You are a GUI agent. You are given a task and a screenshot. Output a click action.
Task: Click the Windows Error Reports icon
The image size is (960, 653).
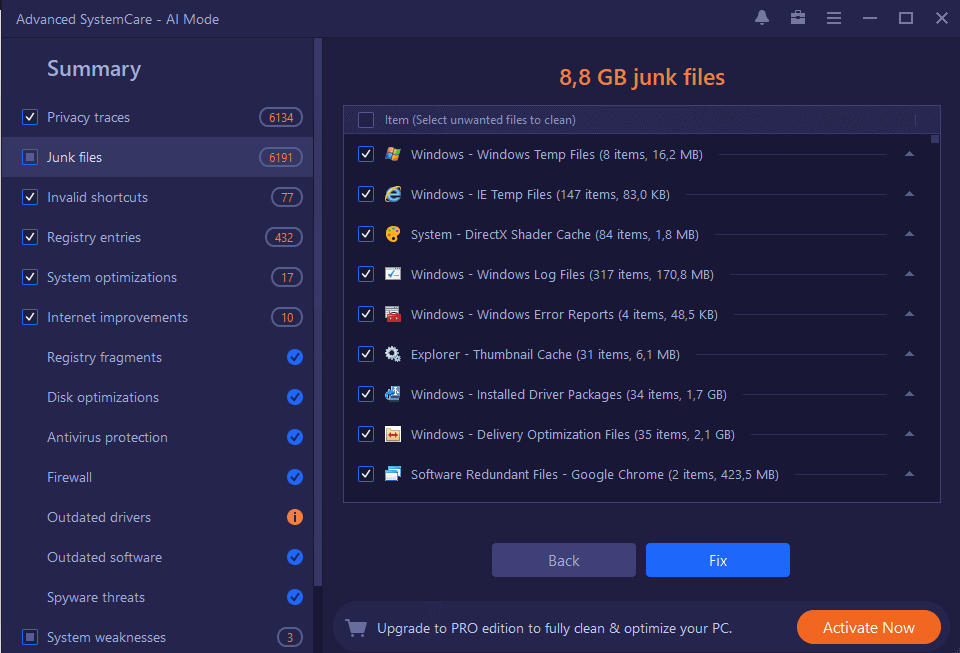point(392,314)
